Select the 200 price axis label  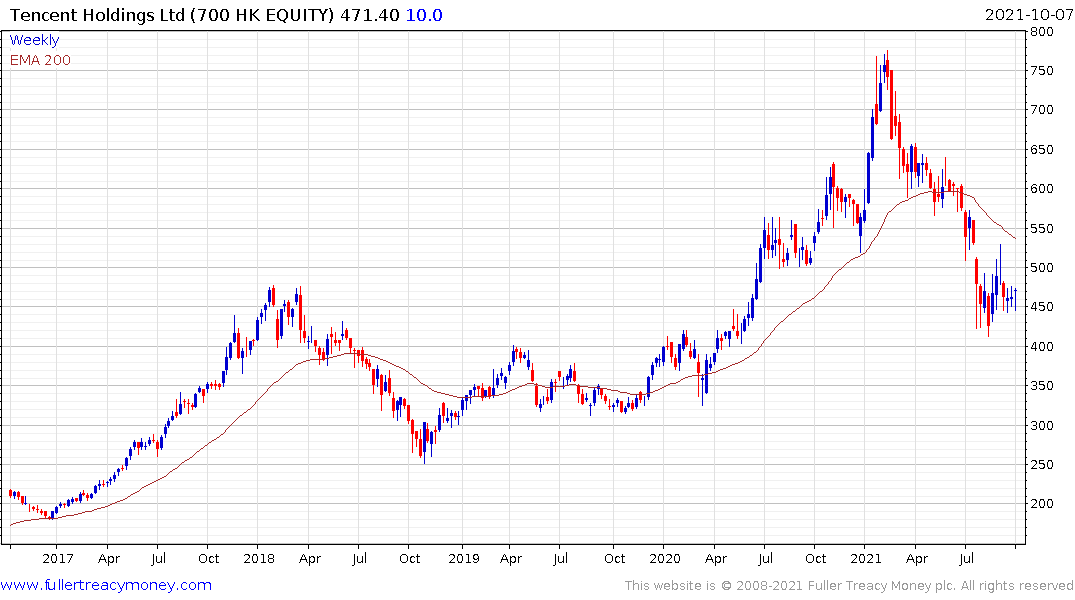[1041, 503]
